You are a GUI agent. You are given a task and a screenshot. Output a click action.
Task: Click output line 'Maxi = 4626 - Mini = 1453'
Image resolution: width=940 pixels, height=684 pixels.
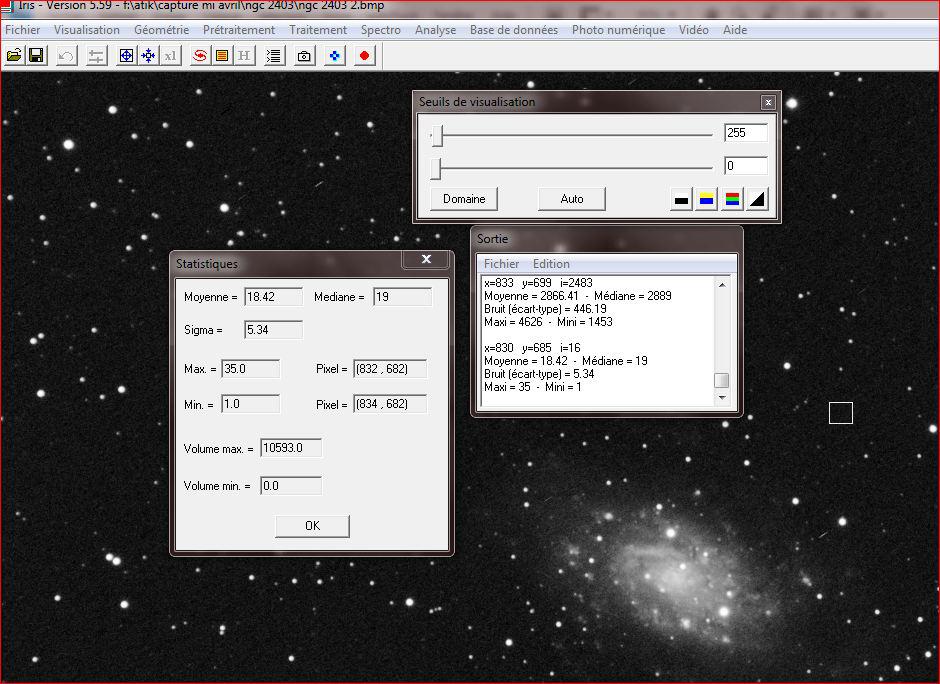pyautogui.click(x=548, y=322)
